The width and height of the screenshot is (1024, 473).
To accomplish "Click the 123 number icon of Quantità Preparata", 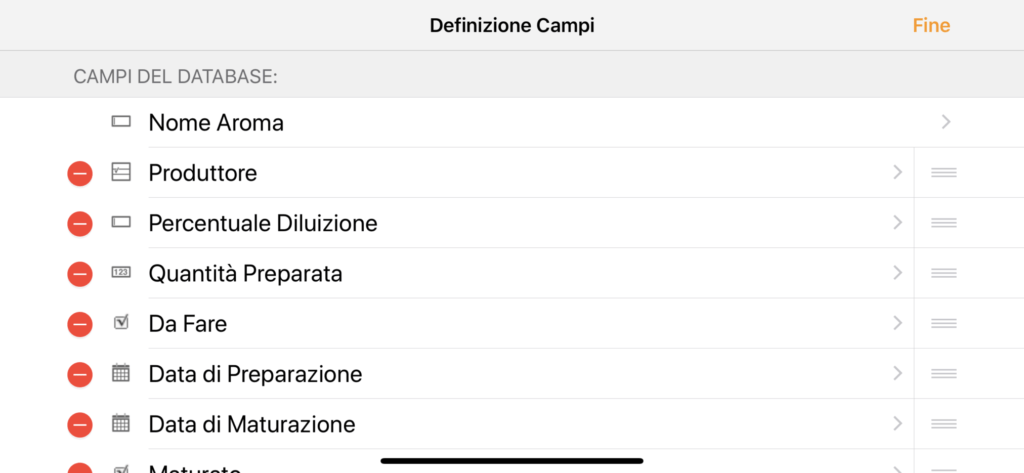I will [x=121, y=272].
